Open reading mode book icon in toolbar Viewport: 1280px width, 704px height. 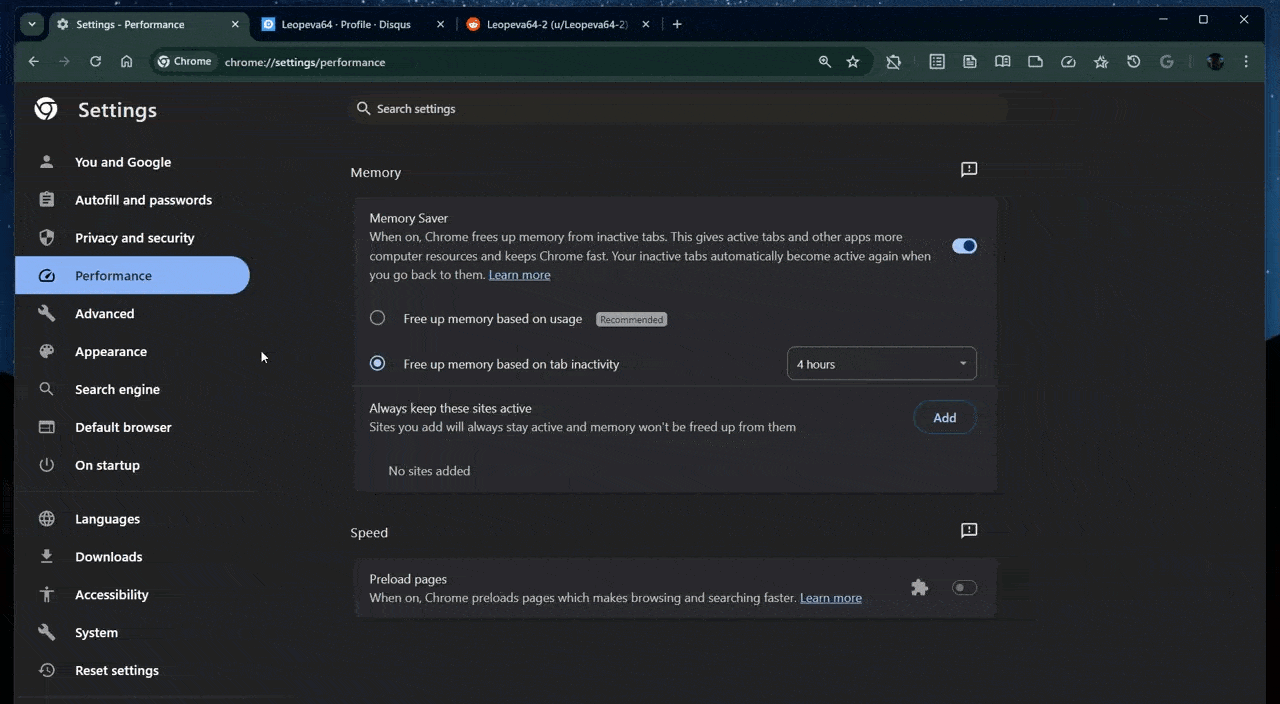click(x=1002, y=62)
